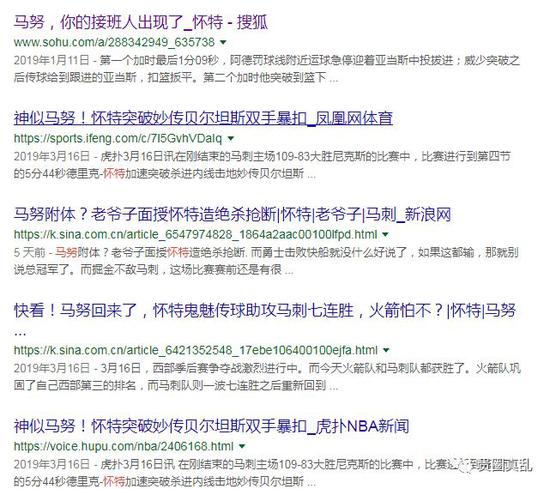Click snippet starting '2019年1月11日 - 第一个加时'
Viewport: 550px width, 489px height.
point(267,60)
